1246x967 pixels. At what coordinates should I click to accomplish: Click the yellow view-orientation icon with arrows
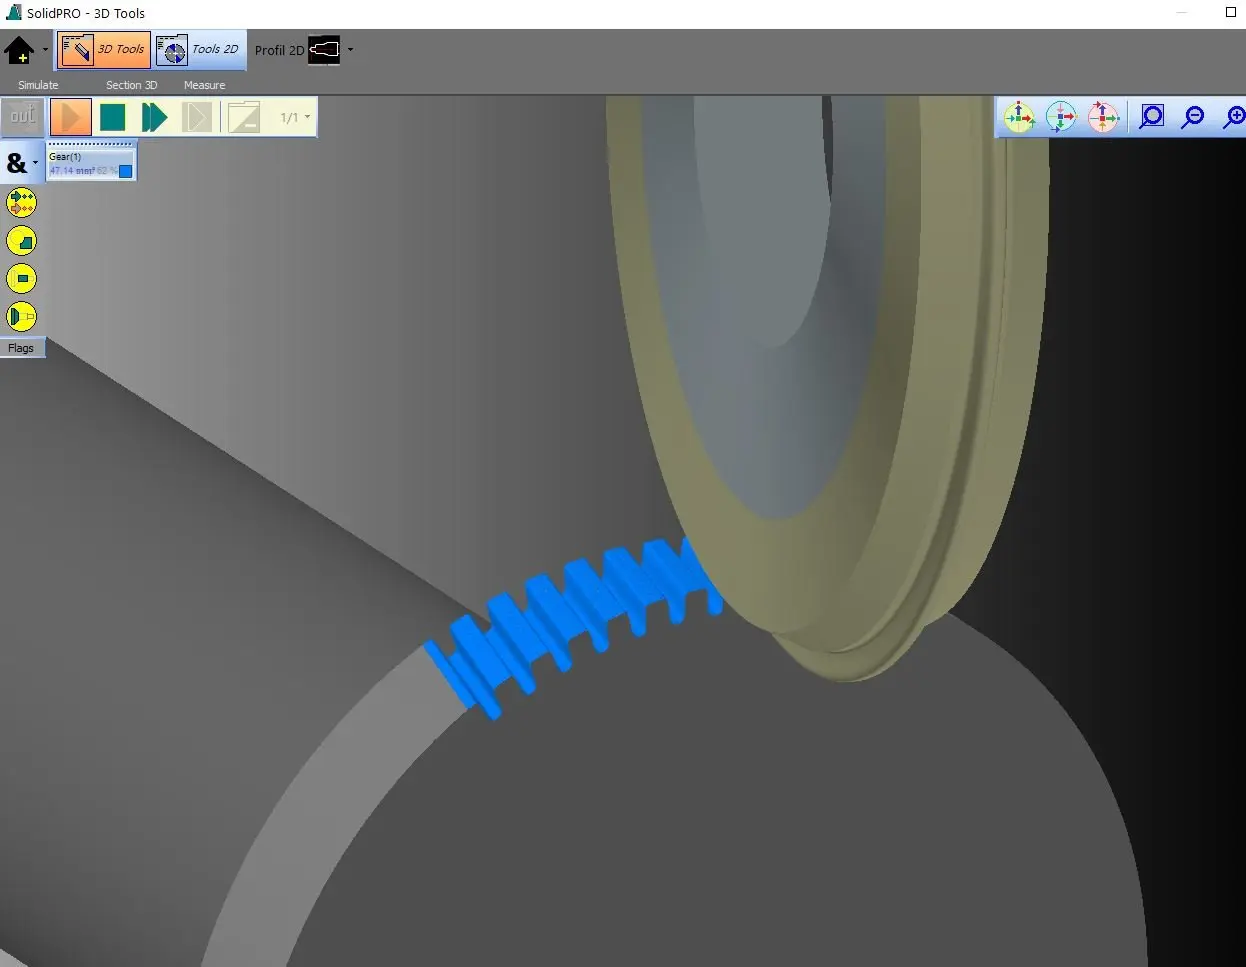(1019, 117)
